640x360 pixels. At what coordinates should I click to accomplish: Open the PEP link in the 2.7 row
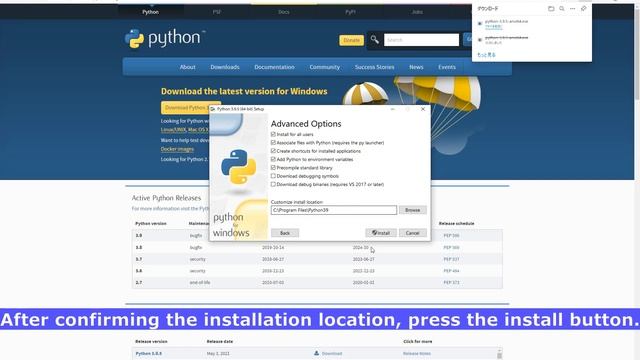[451, 282]
